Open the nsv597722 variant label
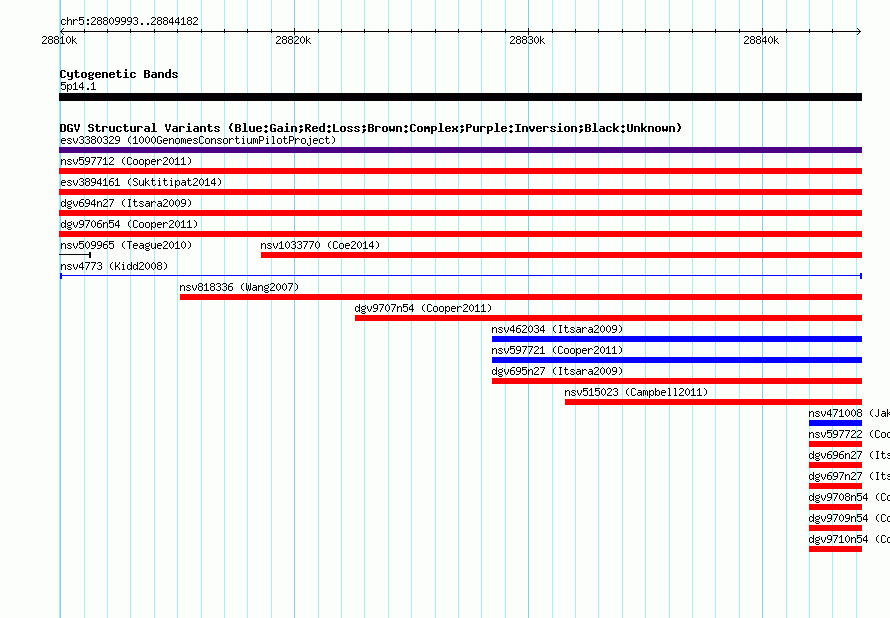The width and height of the screenshot is (890, 618). click(x=849, y=434)
